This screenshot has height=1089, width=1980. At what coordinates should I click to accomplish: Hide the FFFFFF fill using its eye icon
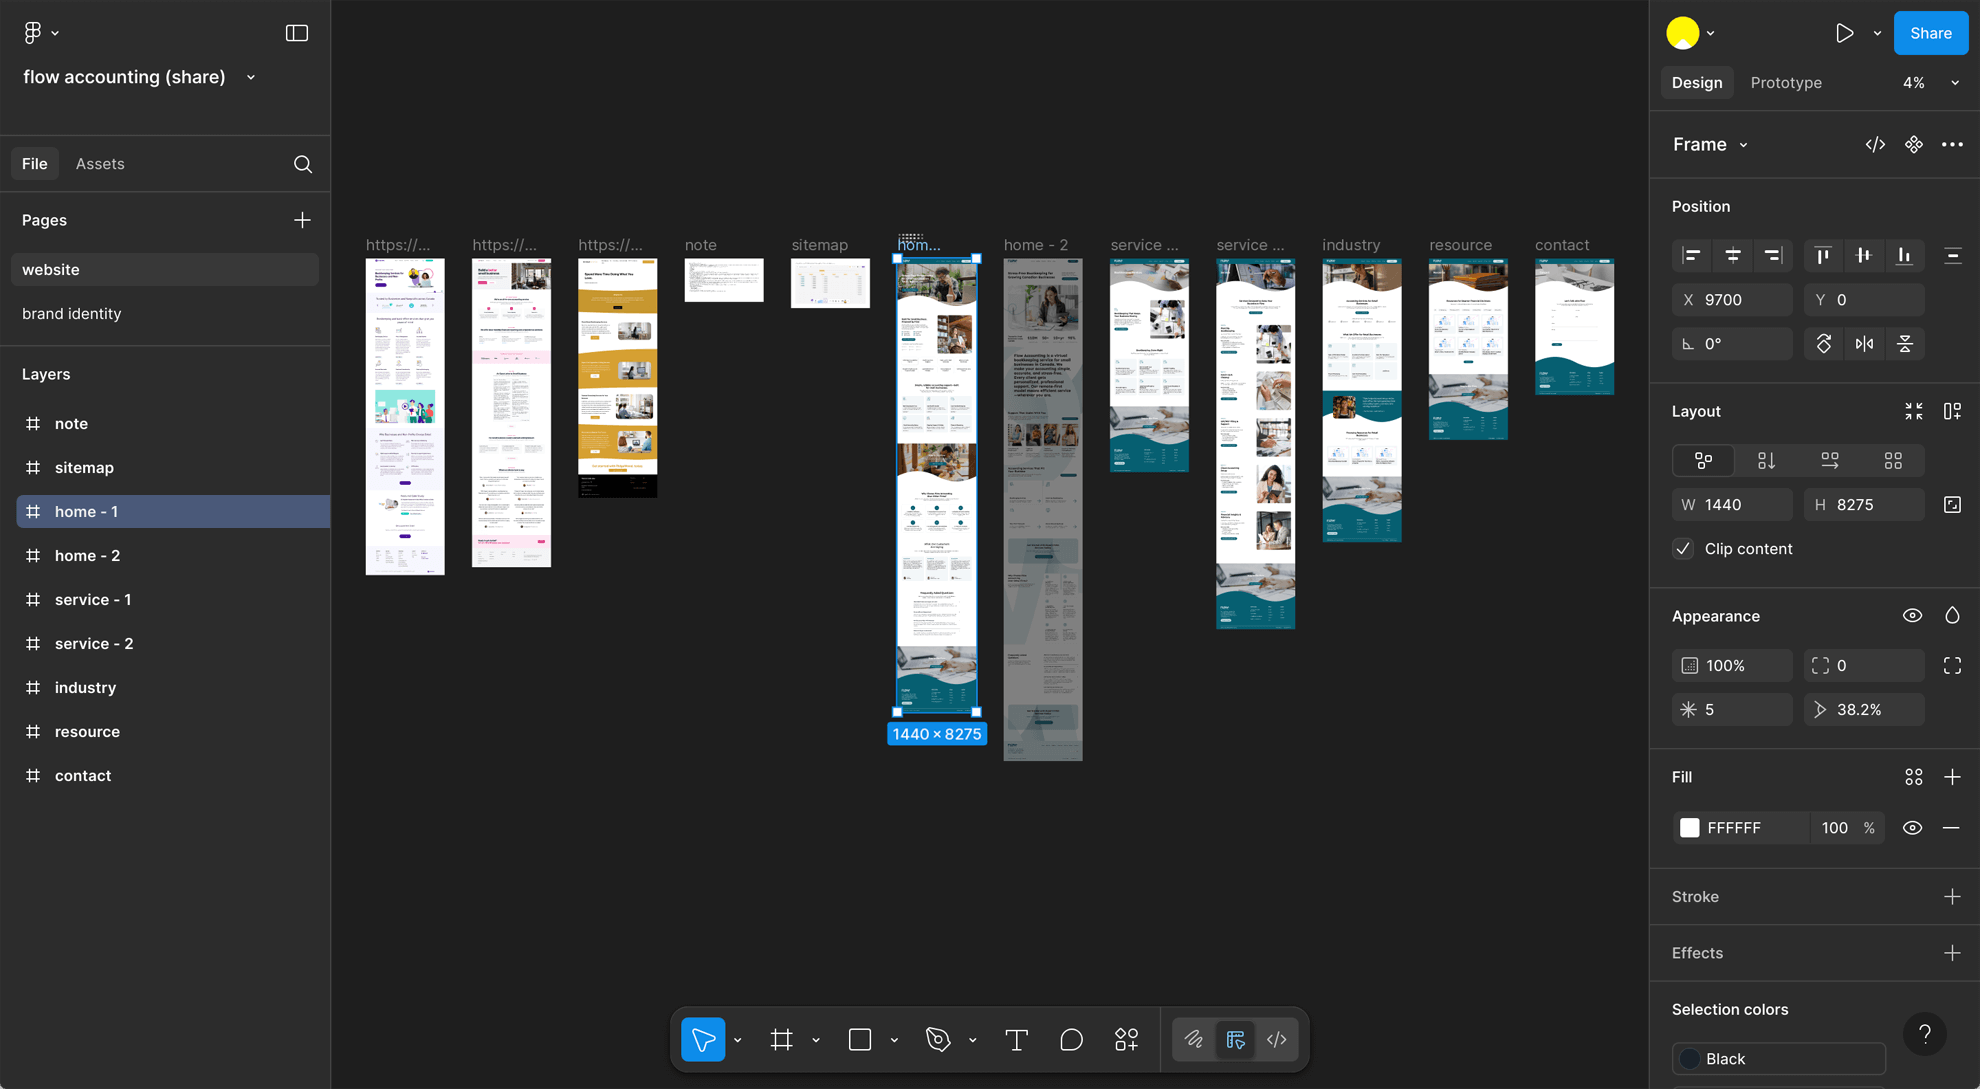(1913, 827)
